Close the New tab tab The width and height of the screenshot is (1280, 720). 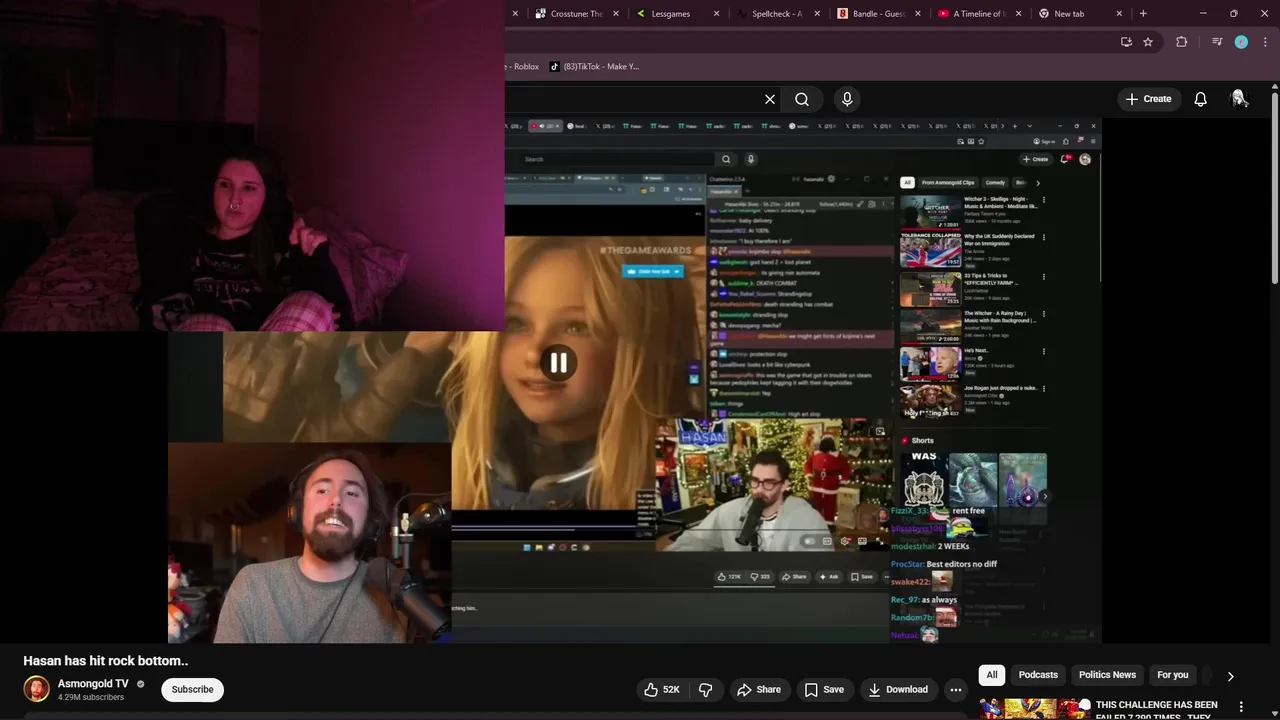pyautogui.click(x=1119, y=14)
